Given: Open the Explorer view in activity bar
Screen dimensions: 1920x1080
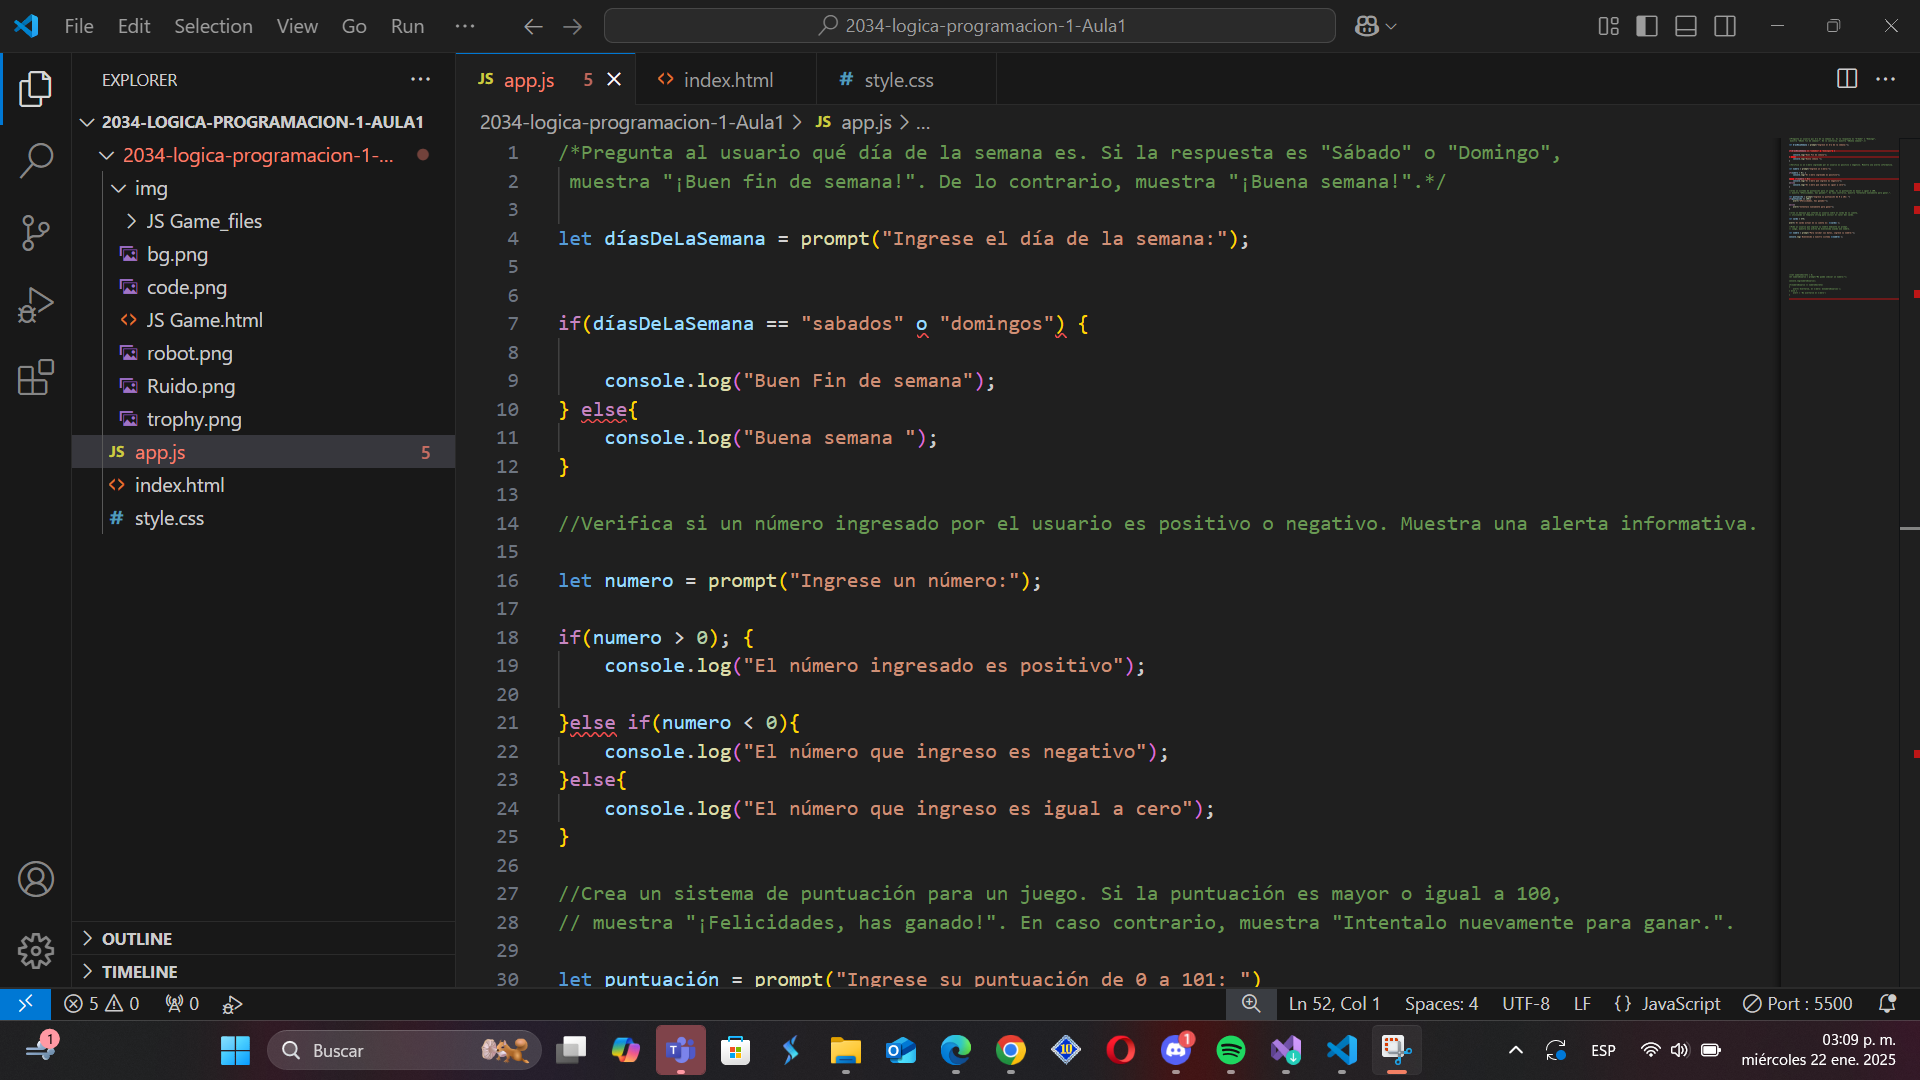Looking at the screenshot, I should tap(36, 89).
